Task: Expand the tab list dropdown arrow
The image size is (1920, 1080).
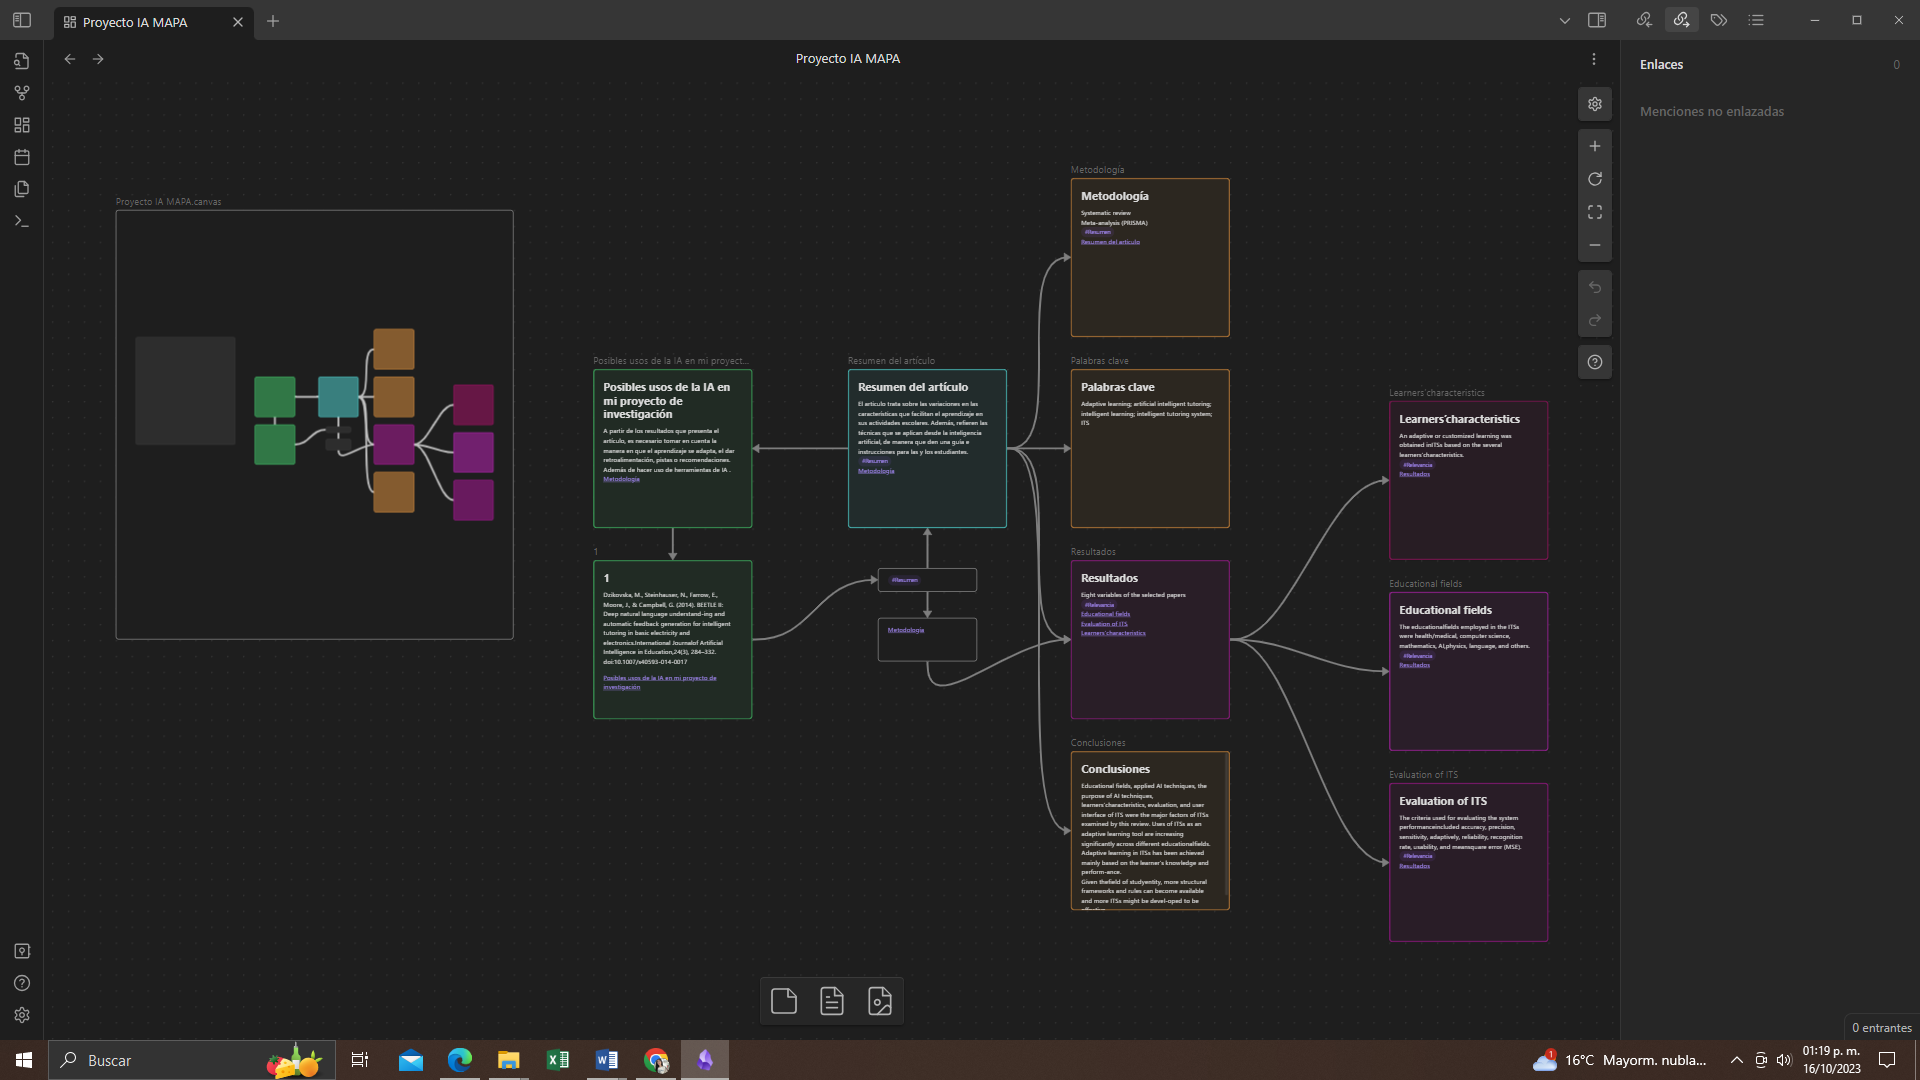Action: (1565, 21)
